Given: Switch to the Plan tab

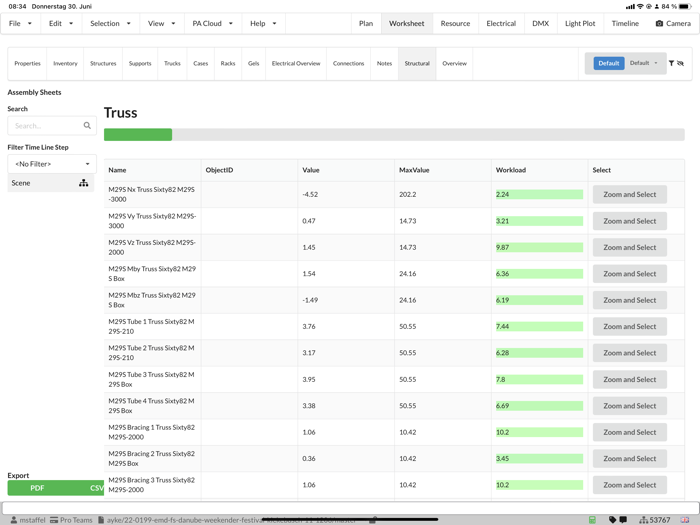Looking at the screenshot, I should (366, 23).
